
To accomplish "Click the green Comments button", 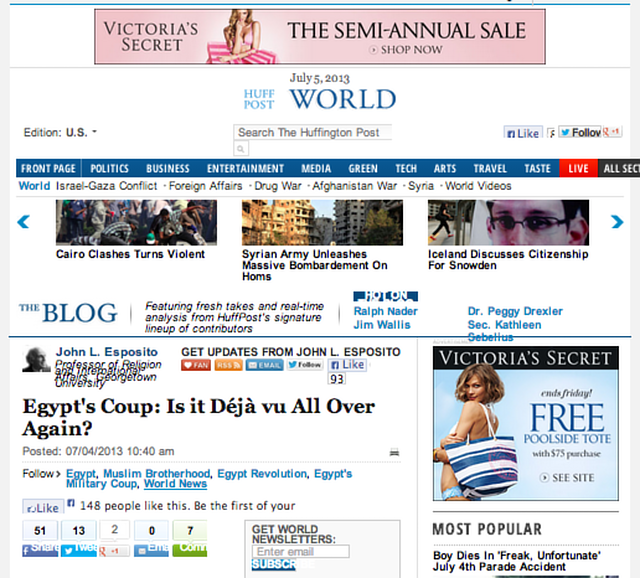I will (x=189, y=549).
